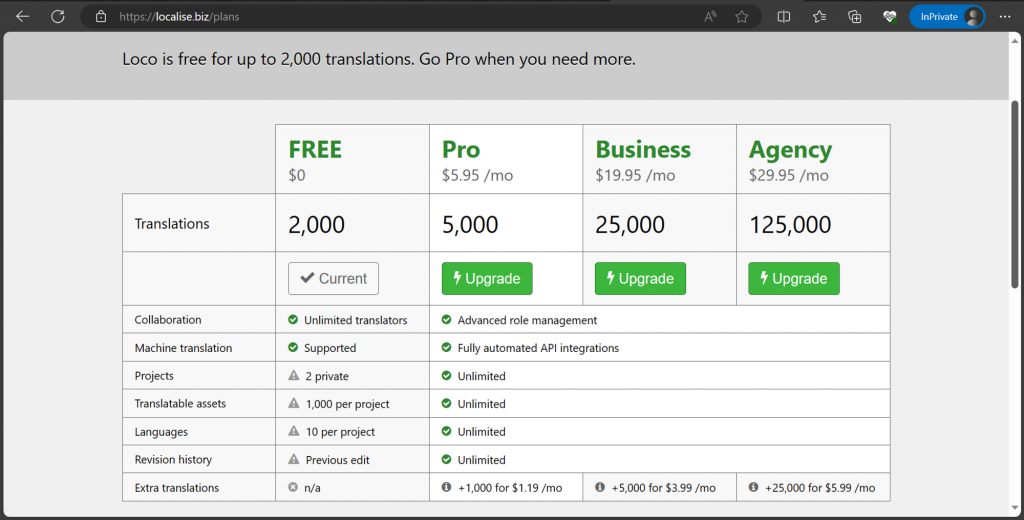Upgrade to the Business plan
This screenshot has width=1024, height=520.
coord(640,278)
